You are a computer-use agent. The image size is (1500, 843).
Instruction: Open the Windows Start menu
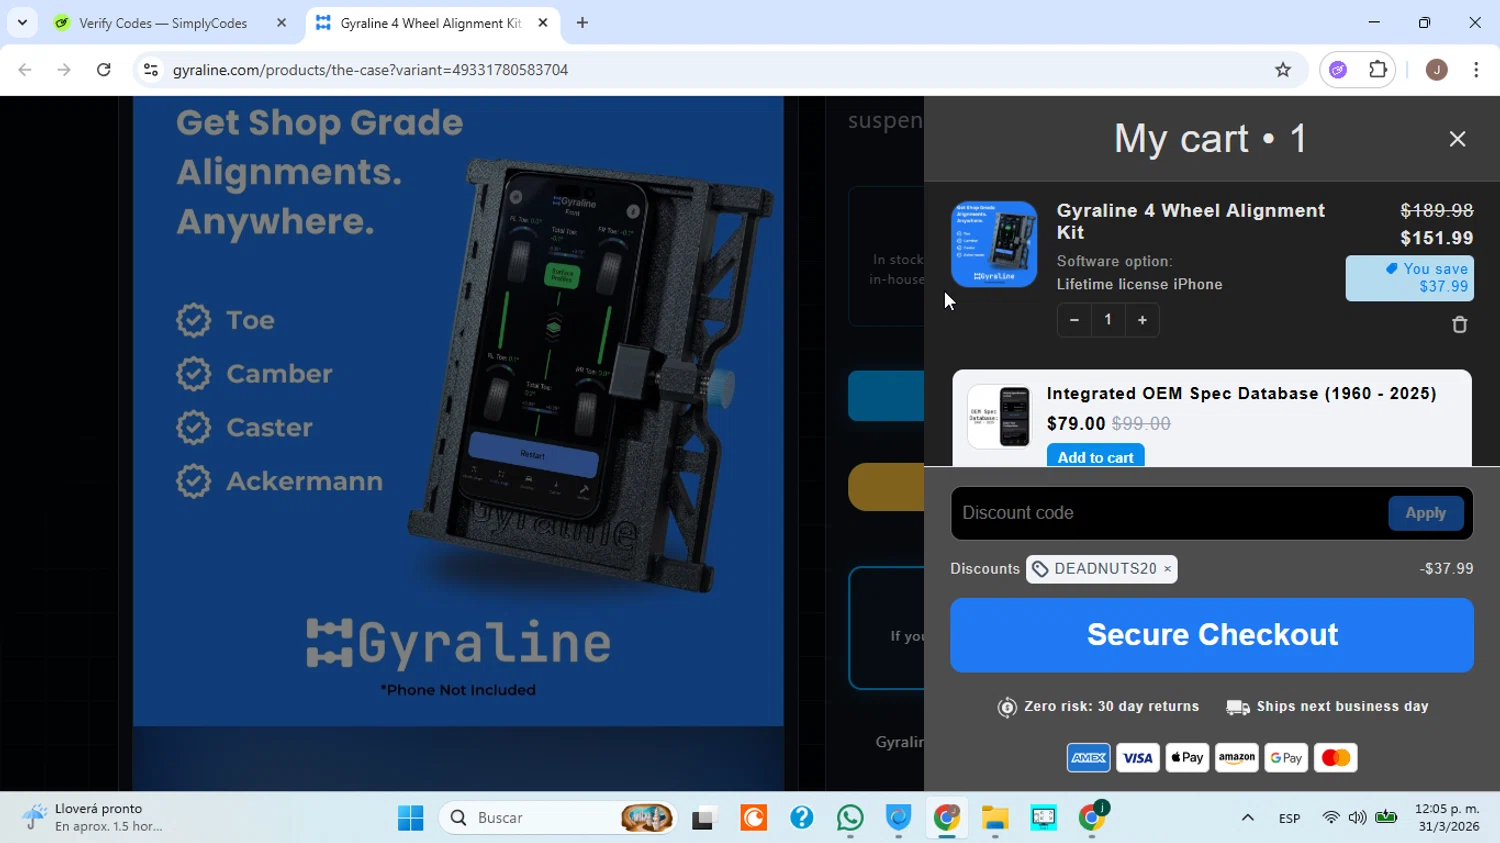point(410,818)
